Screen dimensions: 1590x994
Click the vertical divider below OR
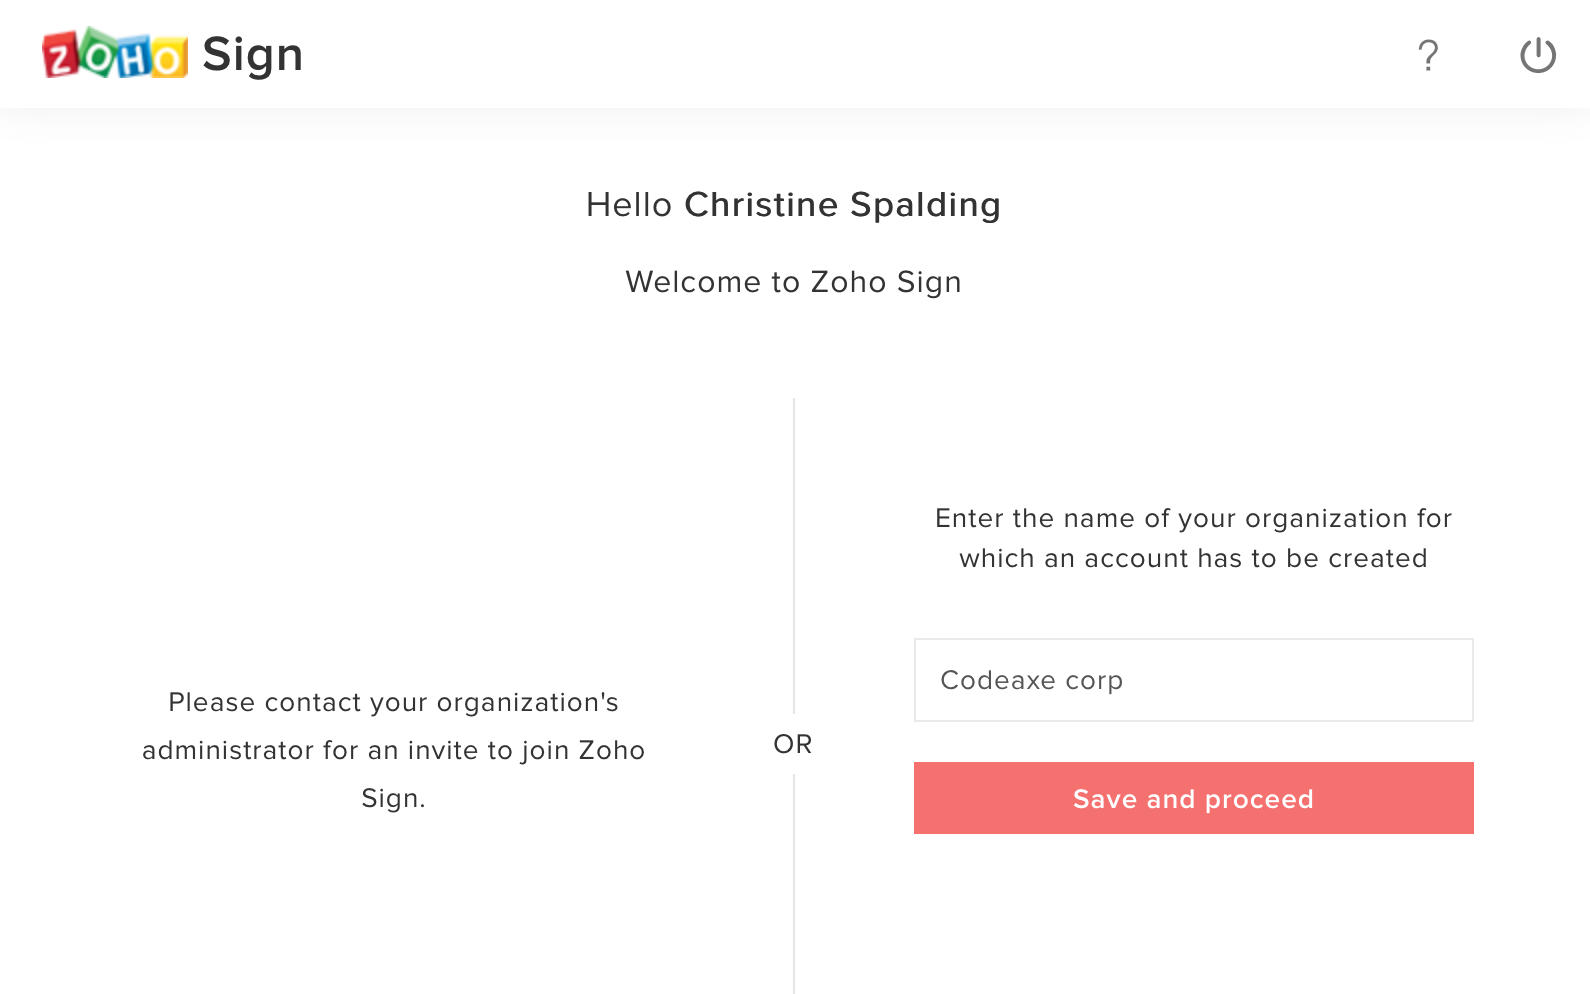pos(794,884)
